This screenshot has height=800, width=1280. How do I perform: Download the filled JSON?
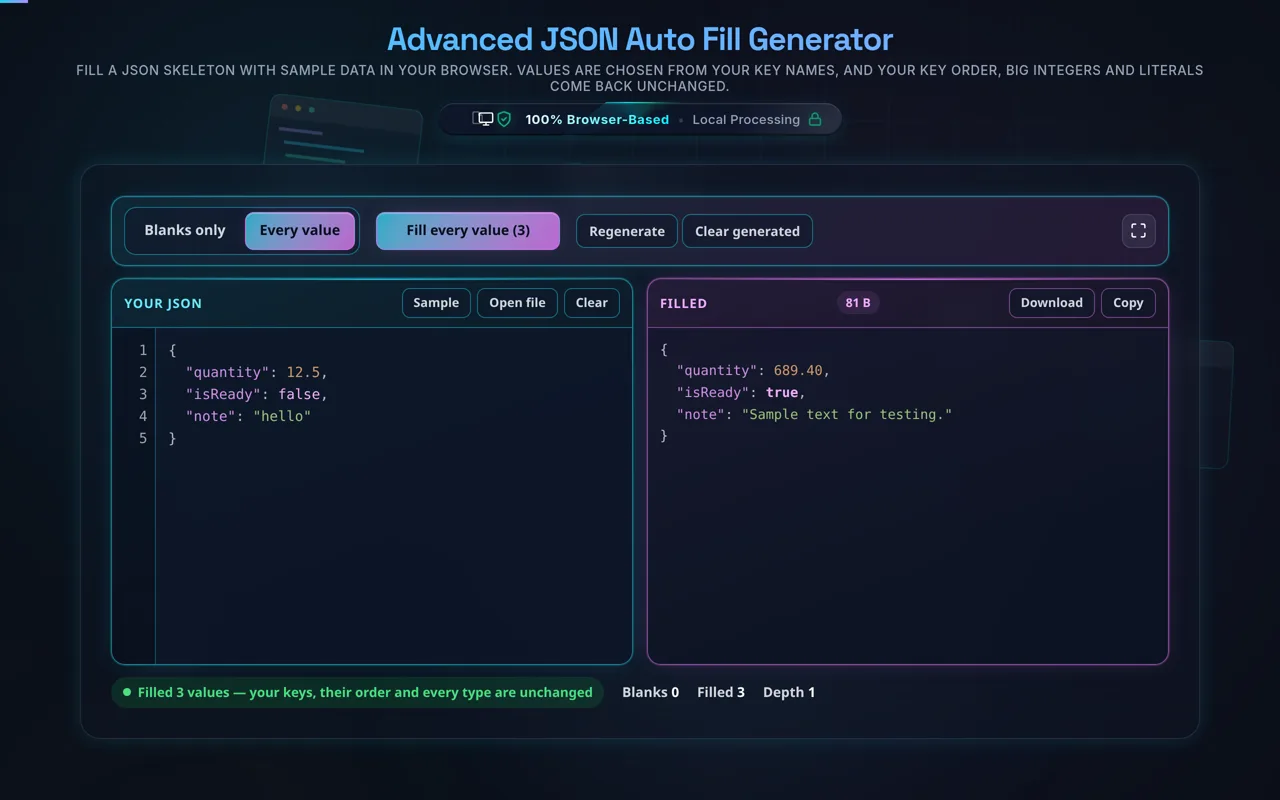click(1052, 303)
